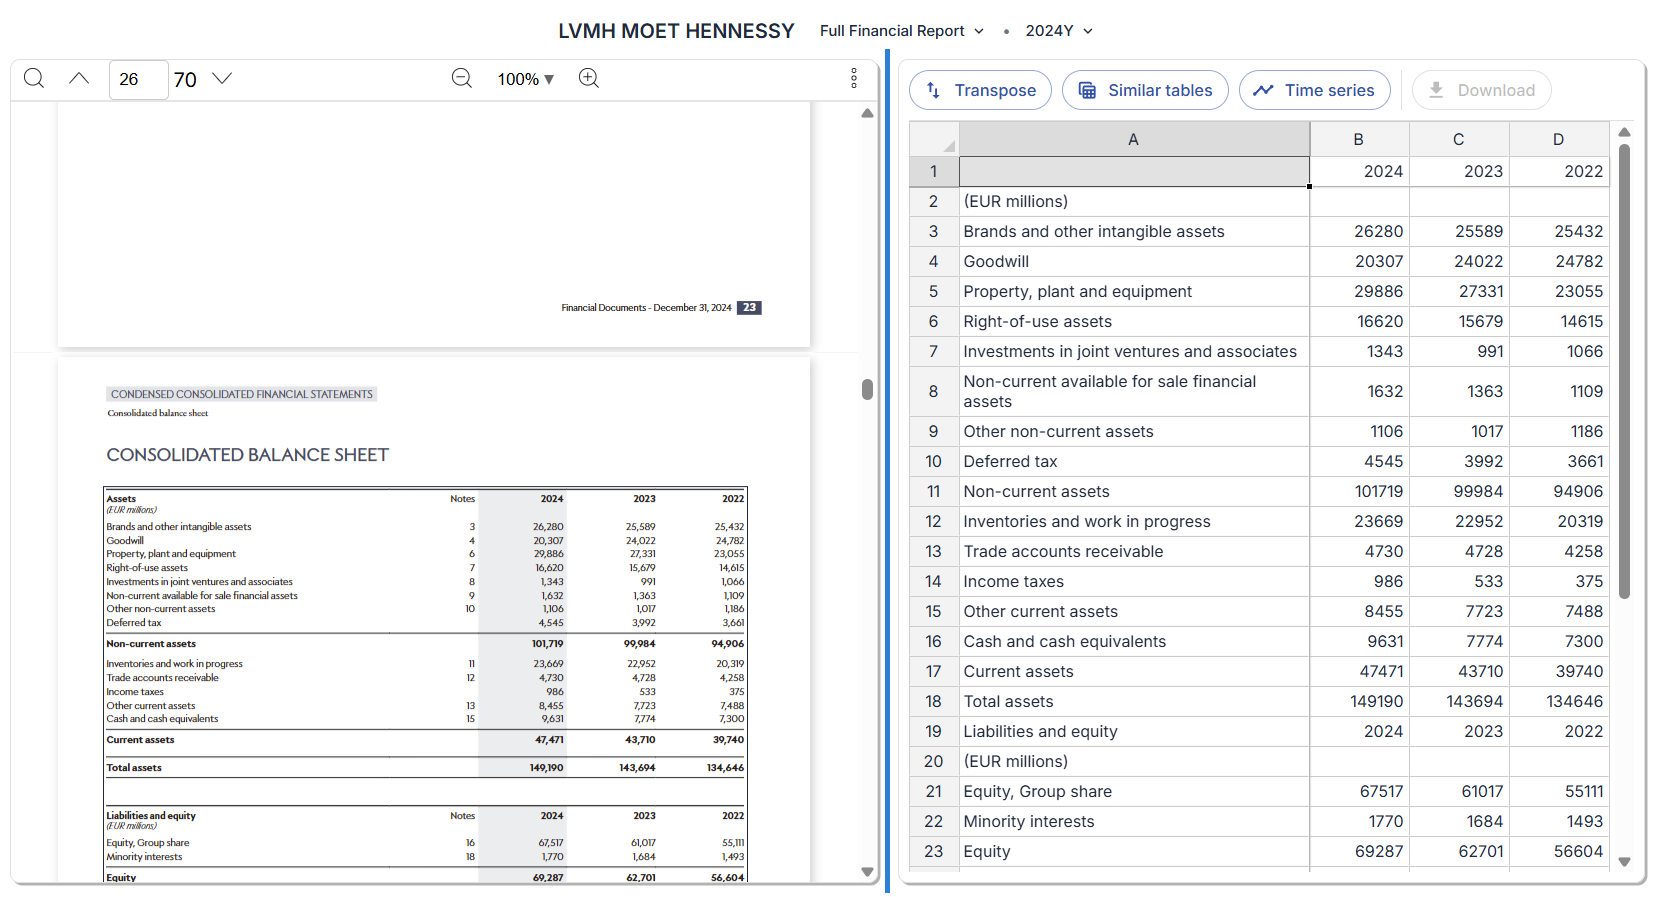The image size is (1656, 897).
Task: Click value 26280 in column B
Action: pos(1359,231)
